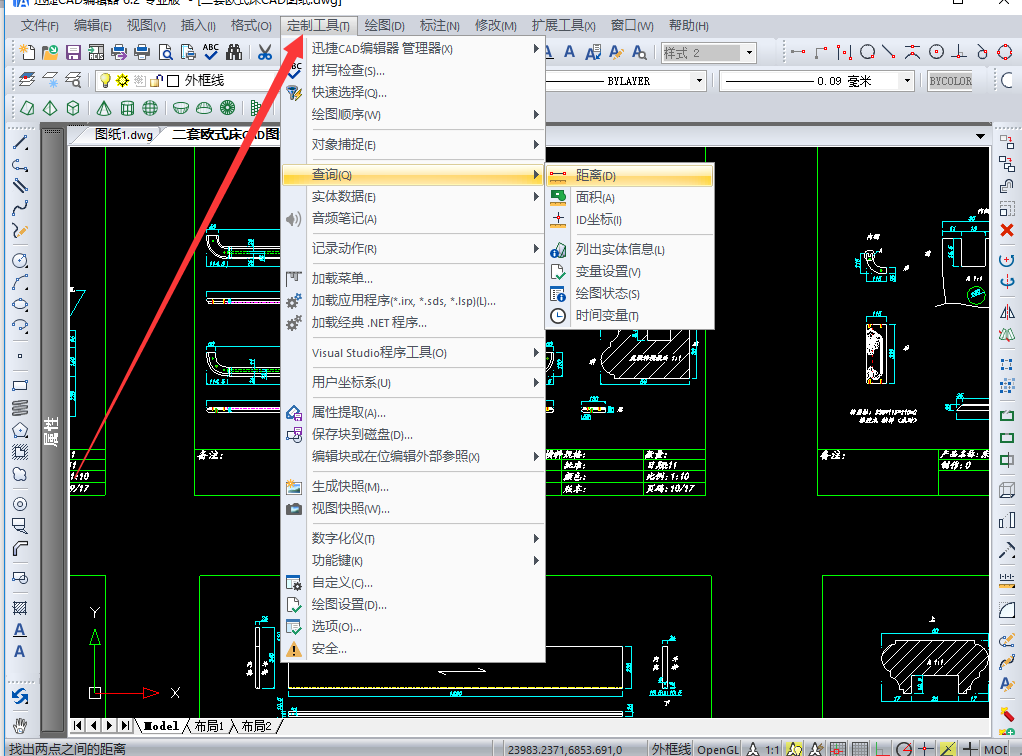Select the cylinder 3D tool
This screenshot has width=1022, height=756.
point(127,108)
